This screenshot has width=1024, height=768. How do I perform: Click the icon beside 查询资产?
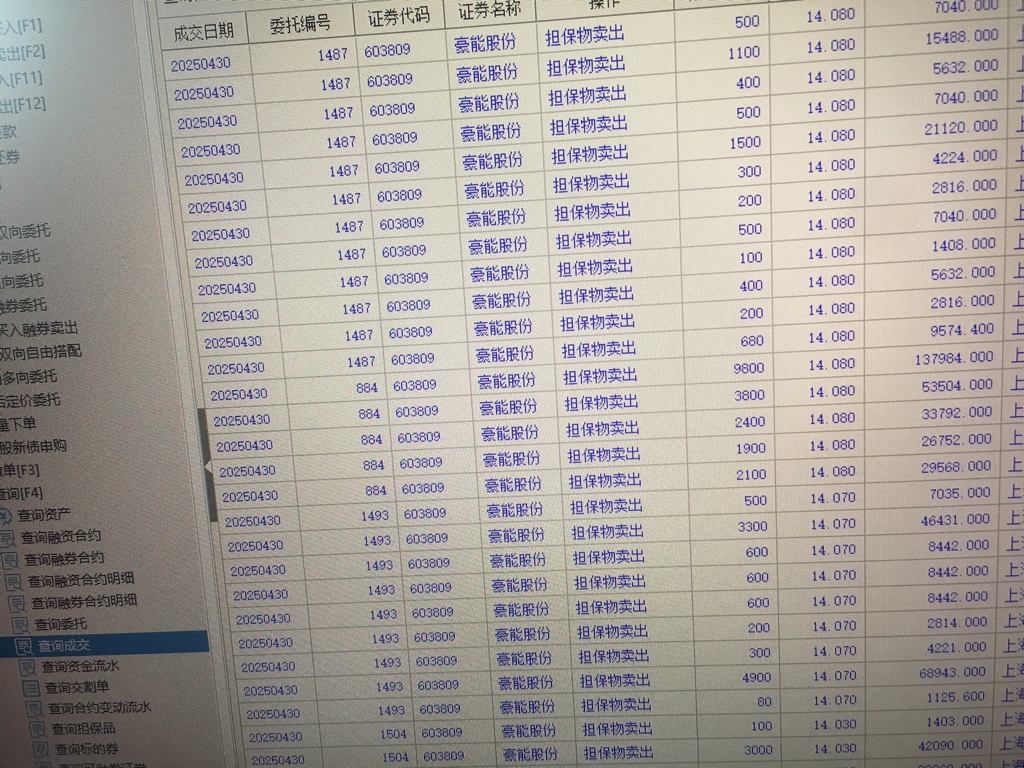(x=5, y=517)
